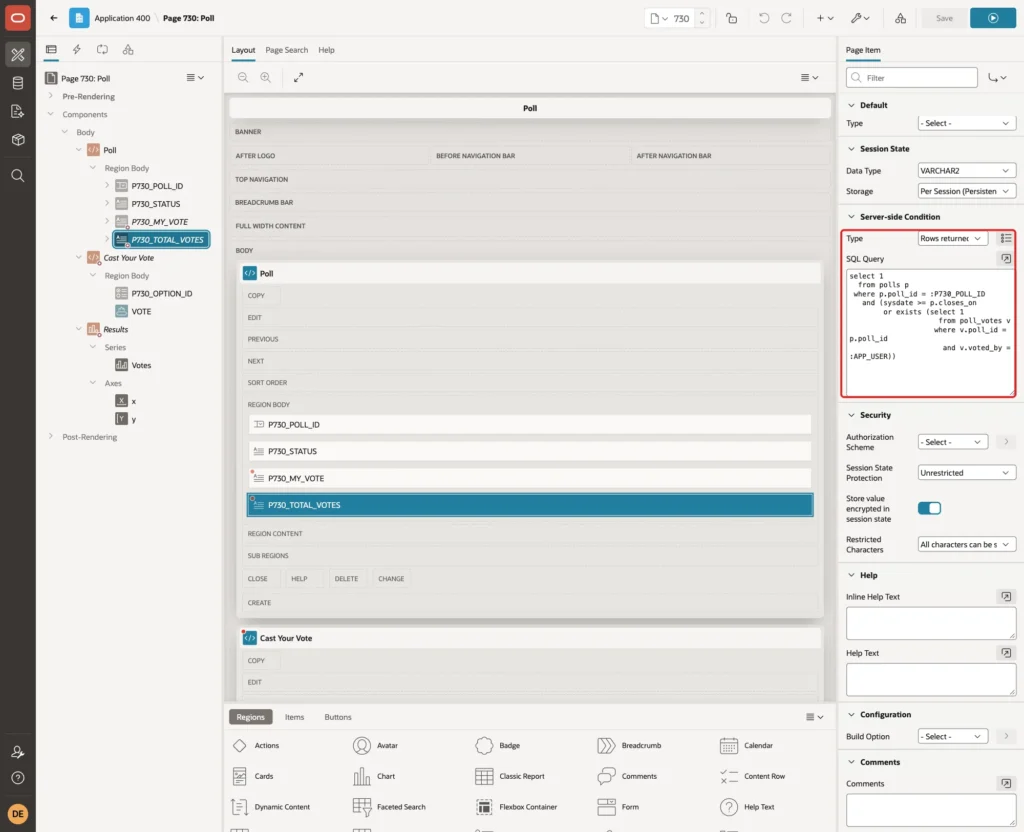The height and width of the screenshot is (832, 1024).
Task: Open SQL Query code editor icon
Action: click(1006, 259)
